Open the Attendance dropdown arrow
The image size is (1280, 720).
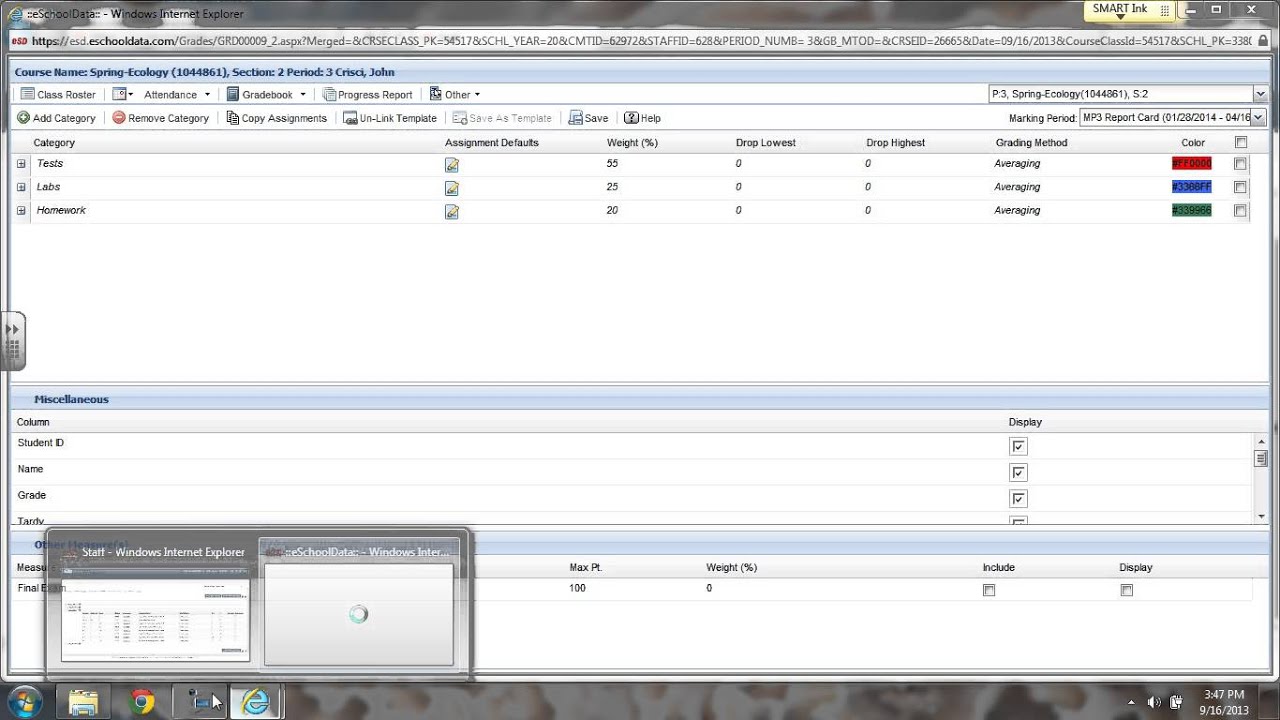[207, 95]
